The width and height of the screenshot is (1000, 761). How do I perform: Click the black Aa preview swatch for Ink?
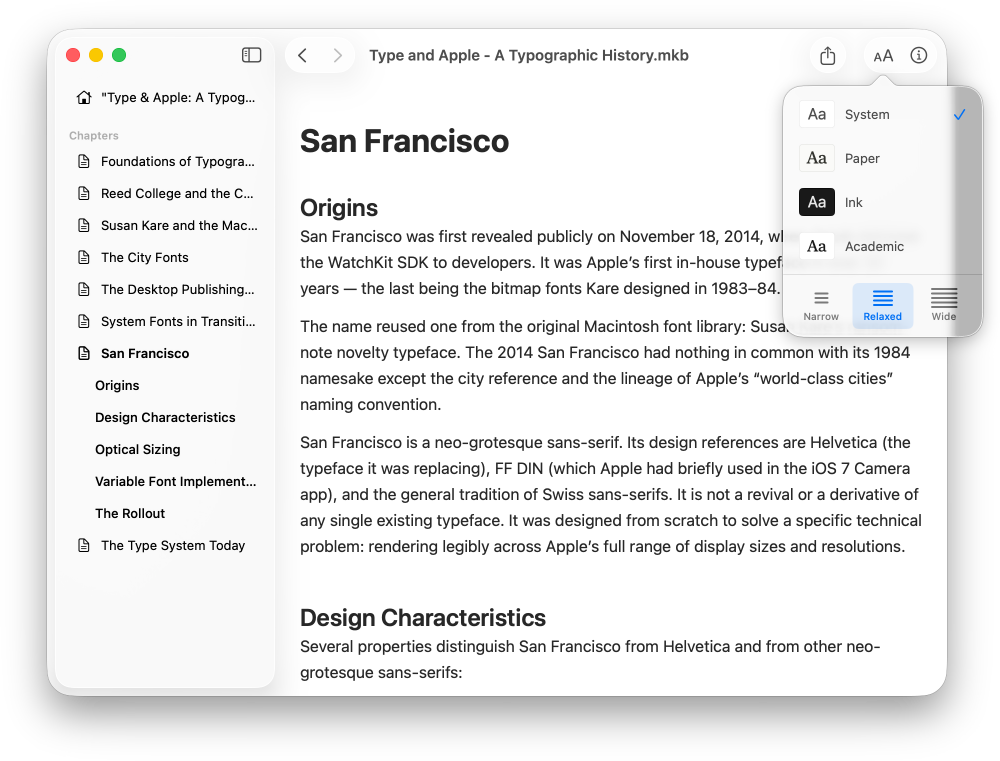[817, 202]
